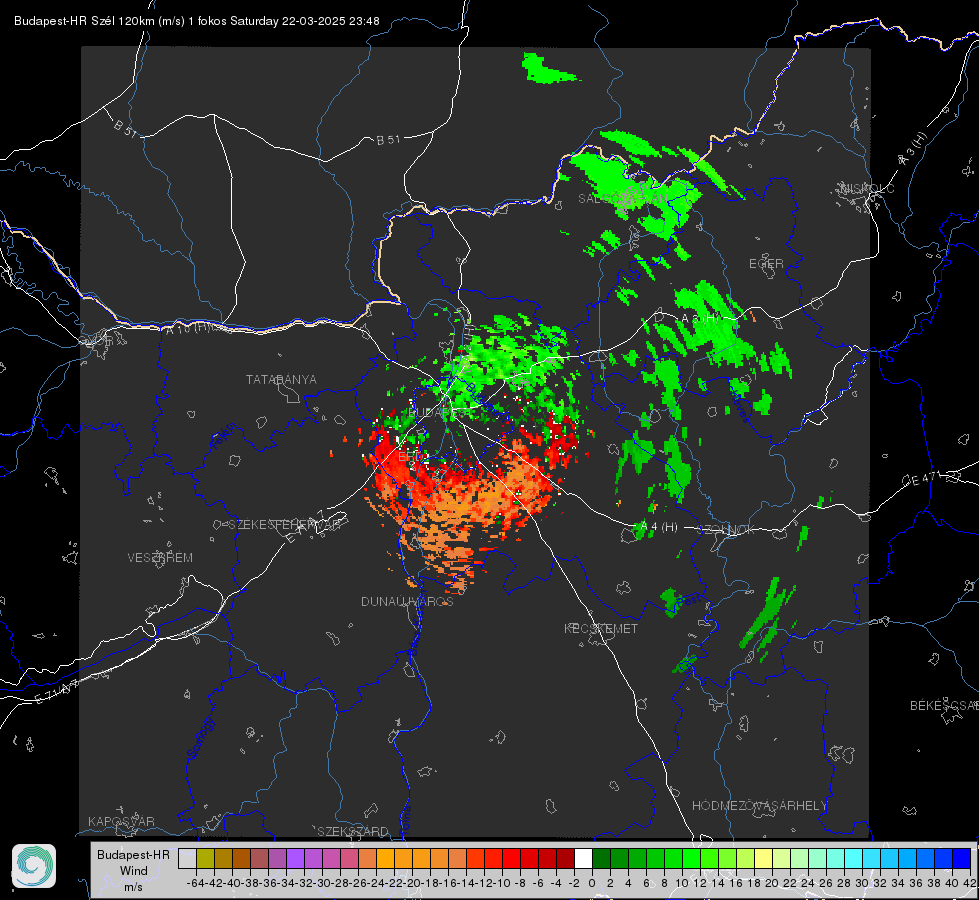Click the HÓDMEZŐVÁSÁRHELY city label
Image resolution: width=979 pixels, height=900 pixels.
click(x=759, y=806)
